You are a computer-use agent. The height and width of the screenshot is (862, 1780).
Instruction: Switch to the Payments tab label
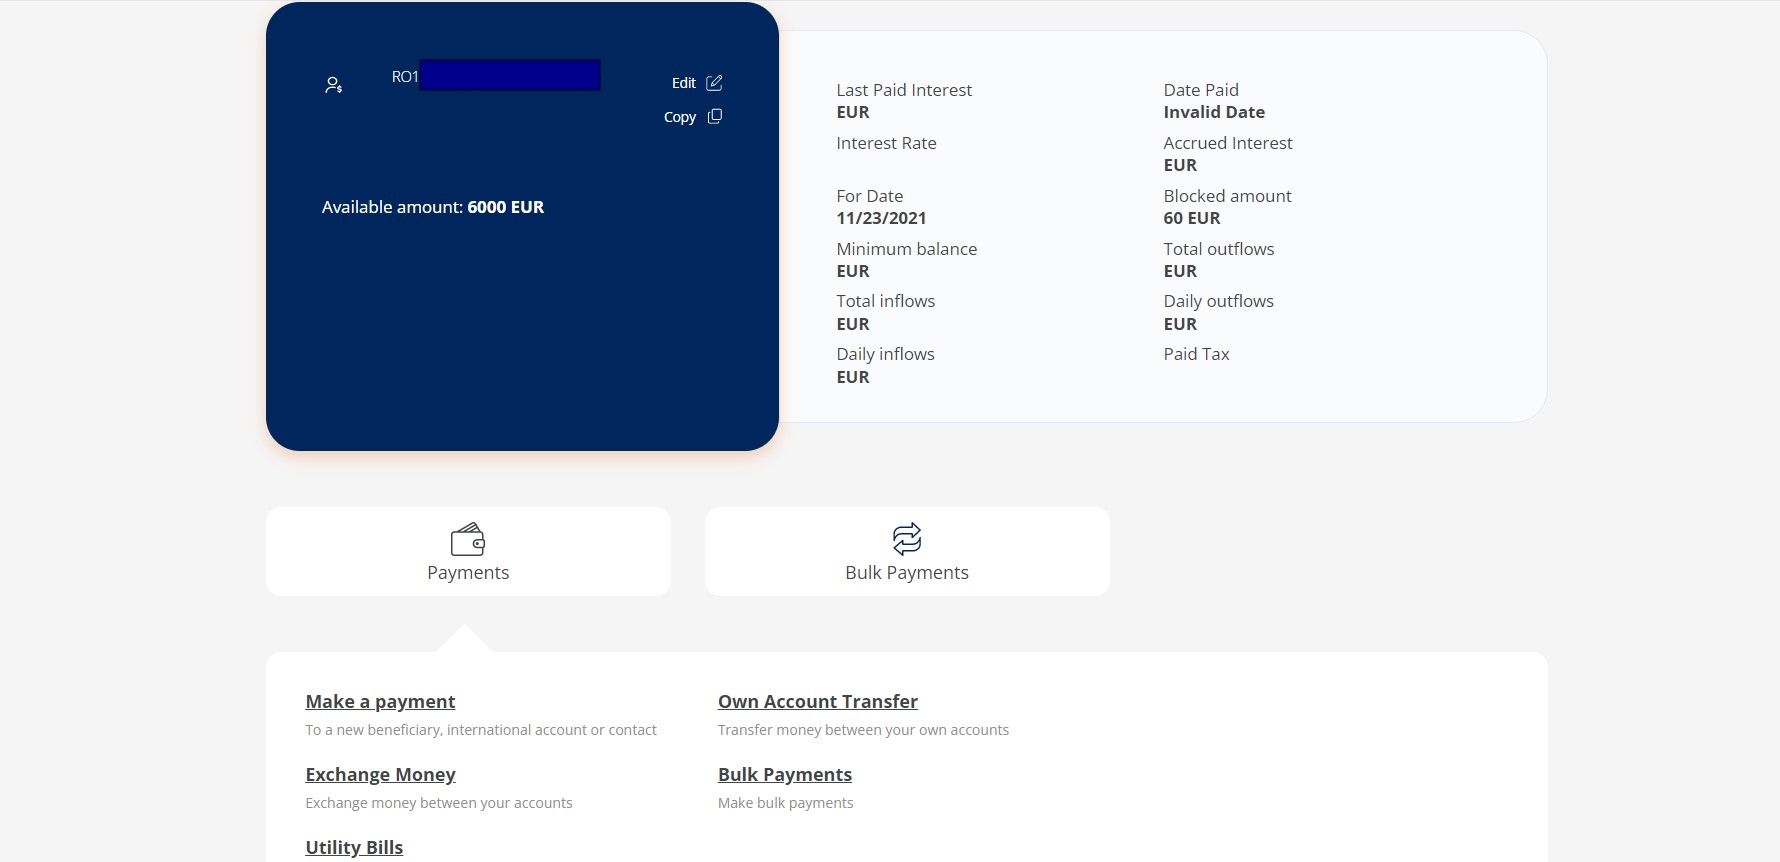[x=468, y=573]
